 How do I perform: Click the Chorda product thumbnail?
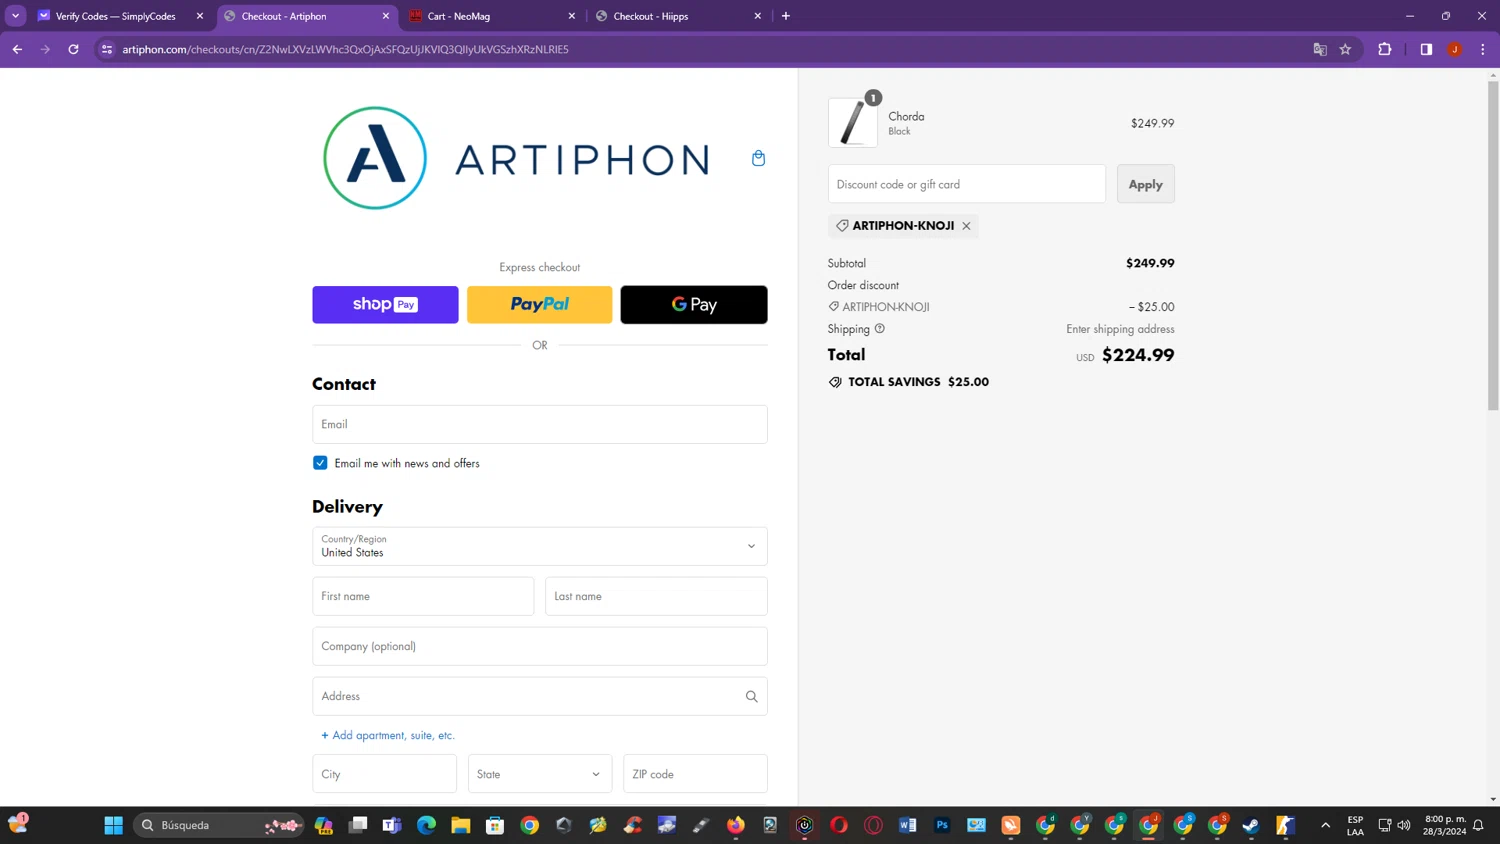tap(853, 123)
